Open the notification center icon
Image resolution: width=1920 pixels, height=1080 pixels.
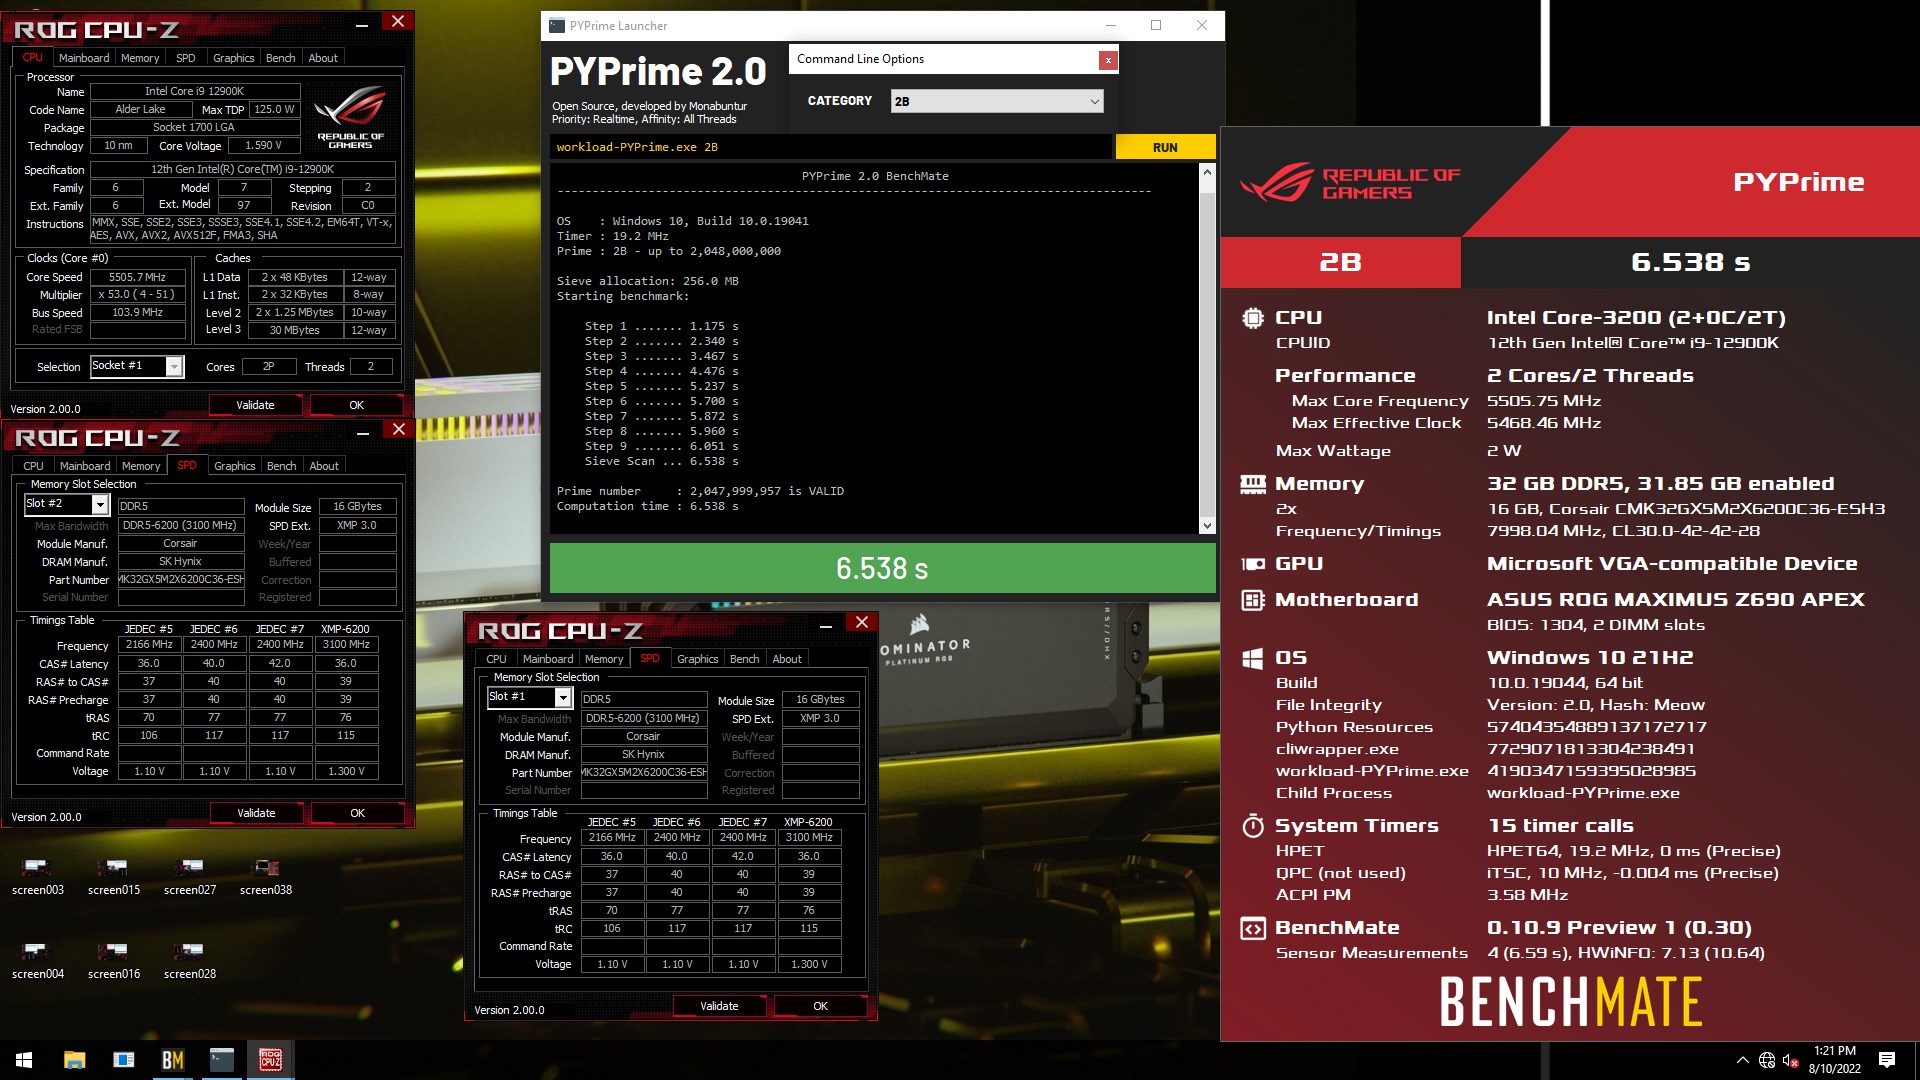click(1887, 1060)
